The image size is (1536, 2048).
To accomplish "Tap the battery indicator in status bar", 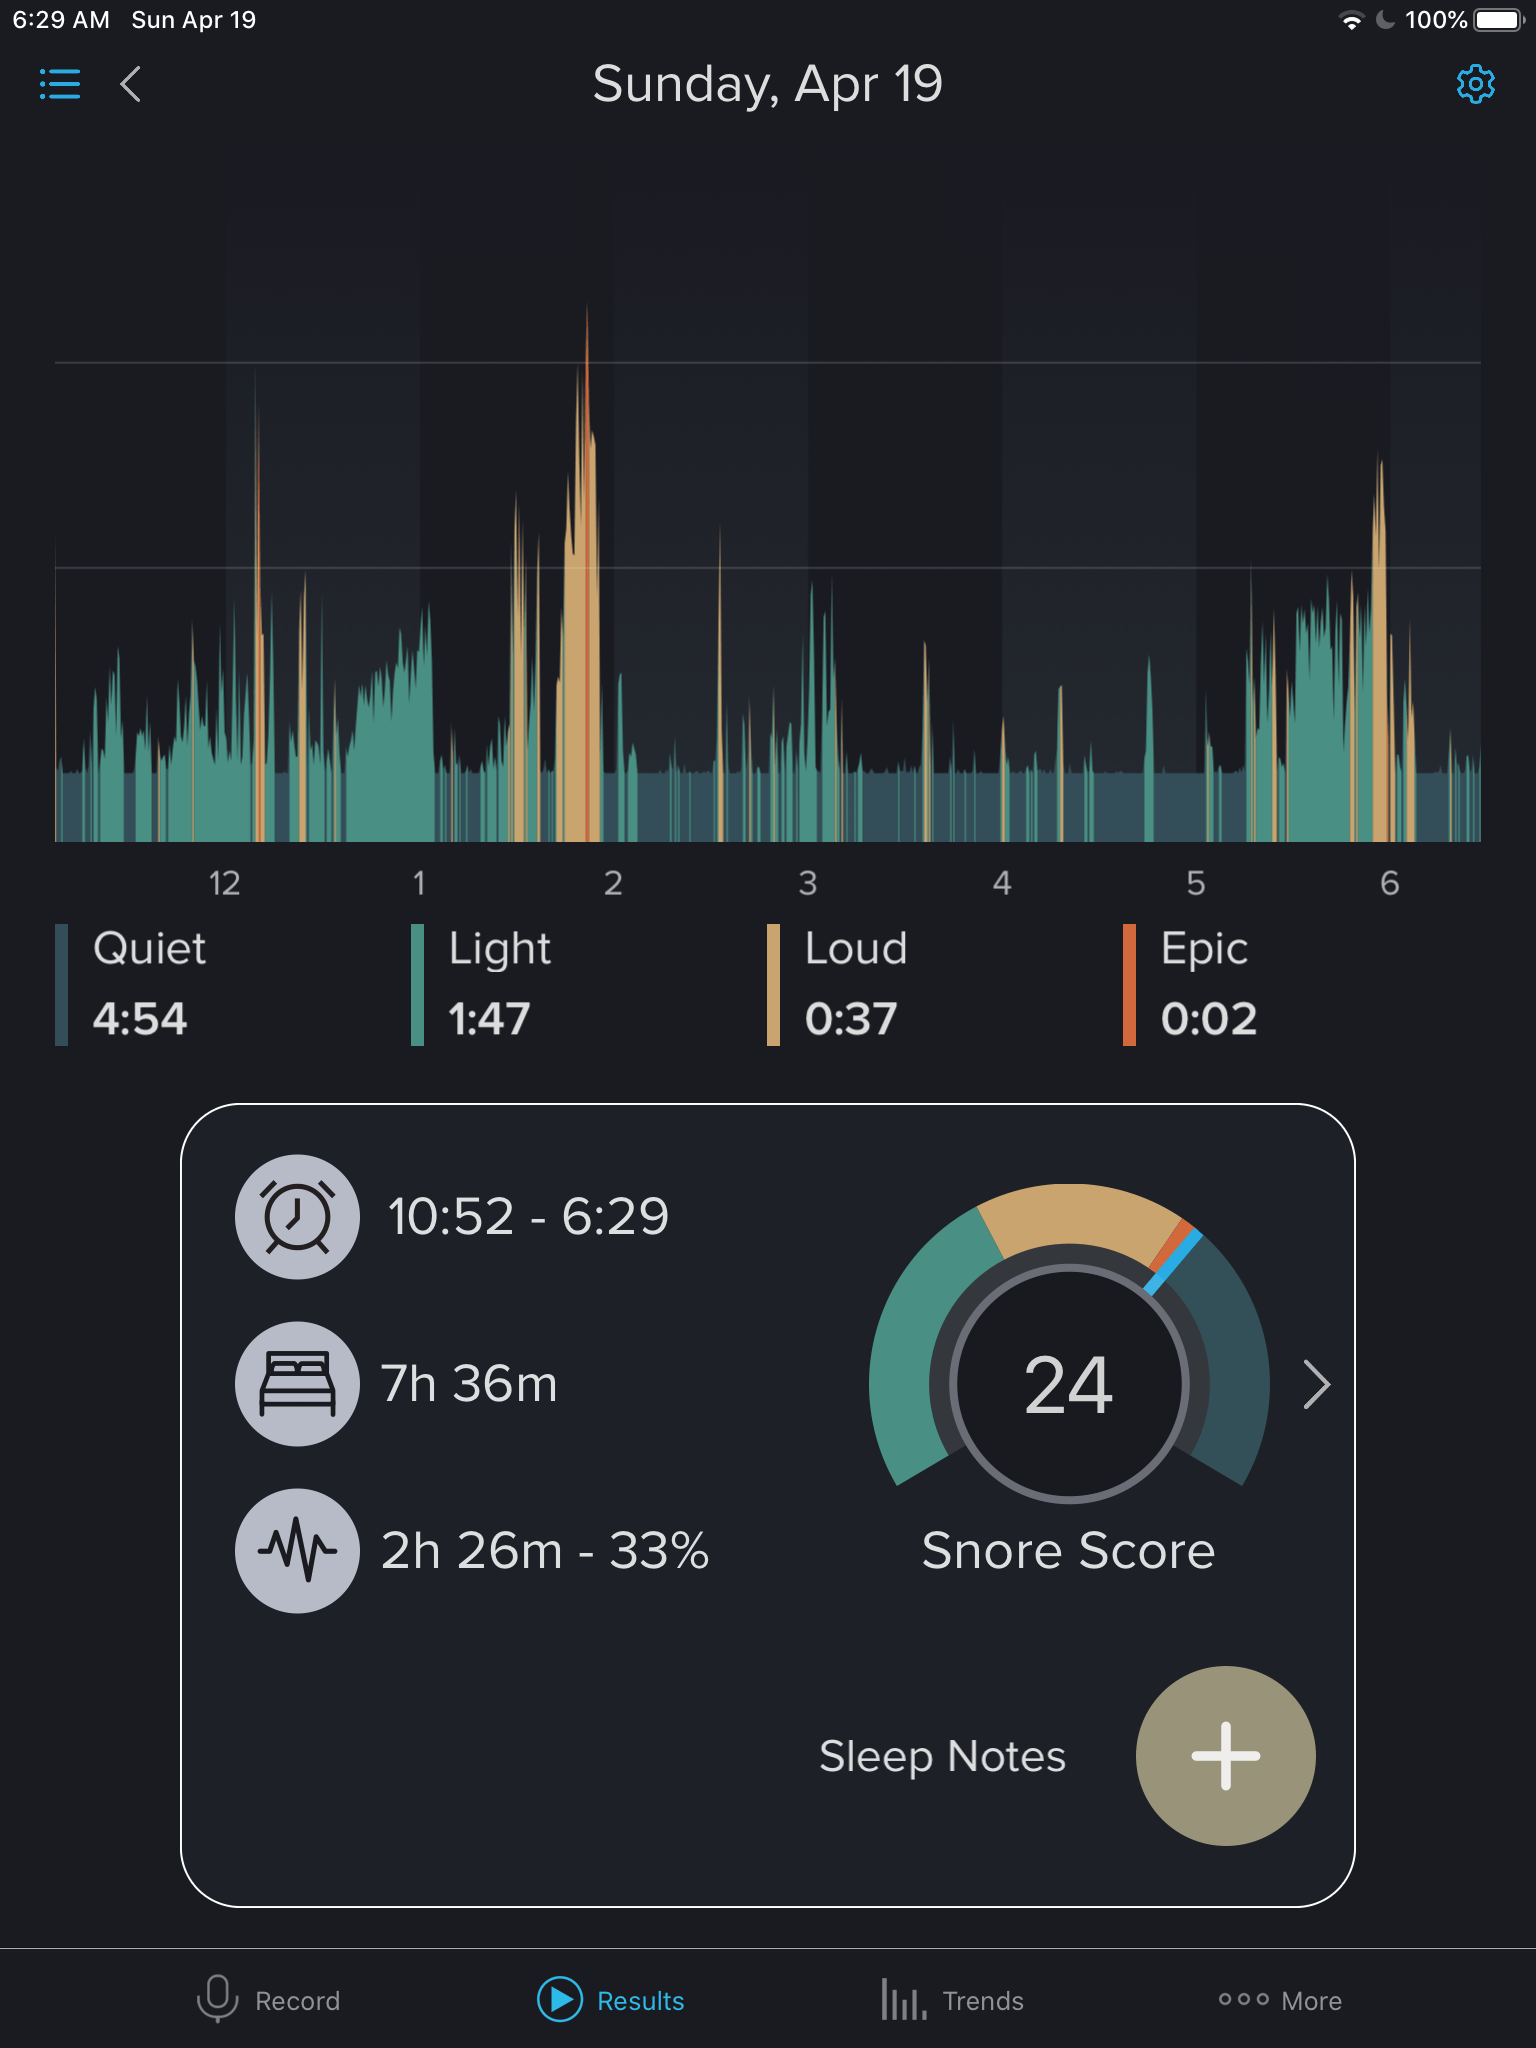I will (1497, 20).
